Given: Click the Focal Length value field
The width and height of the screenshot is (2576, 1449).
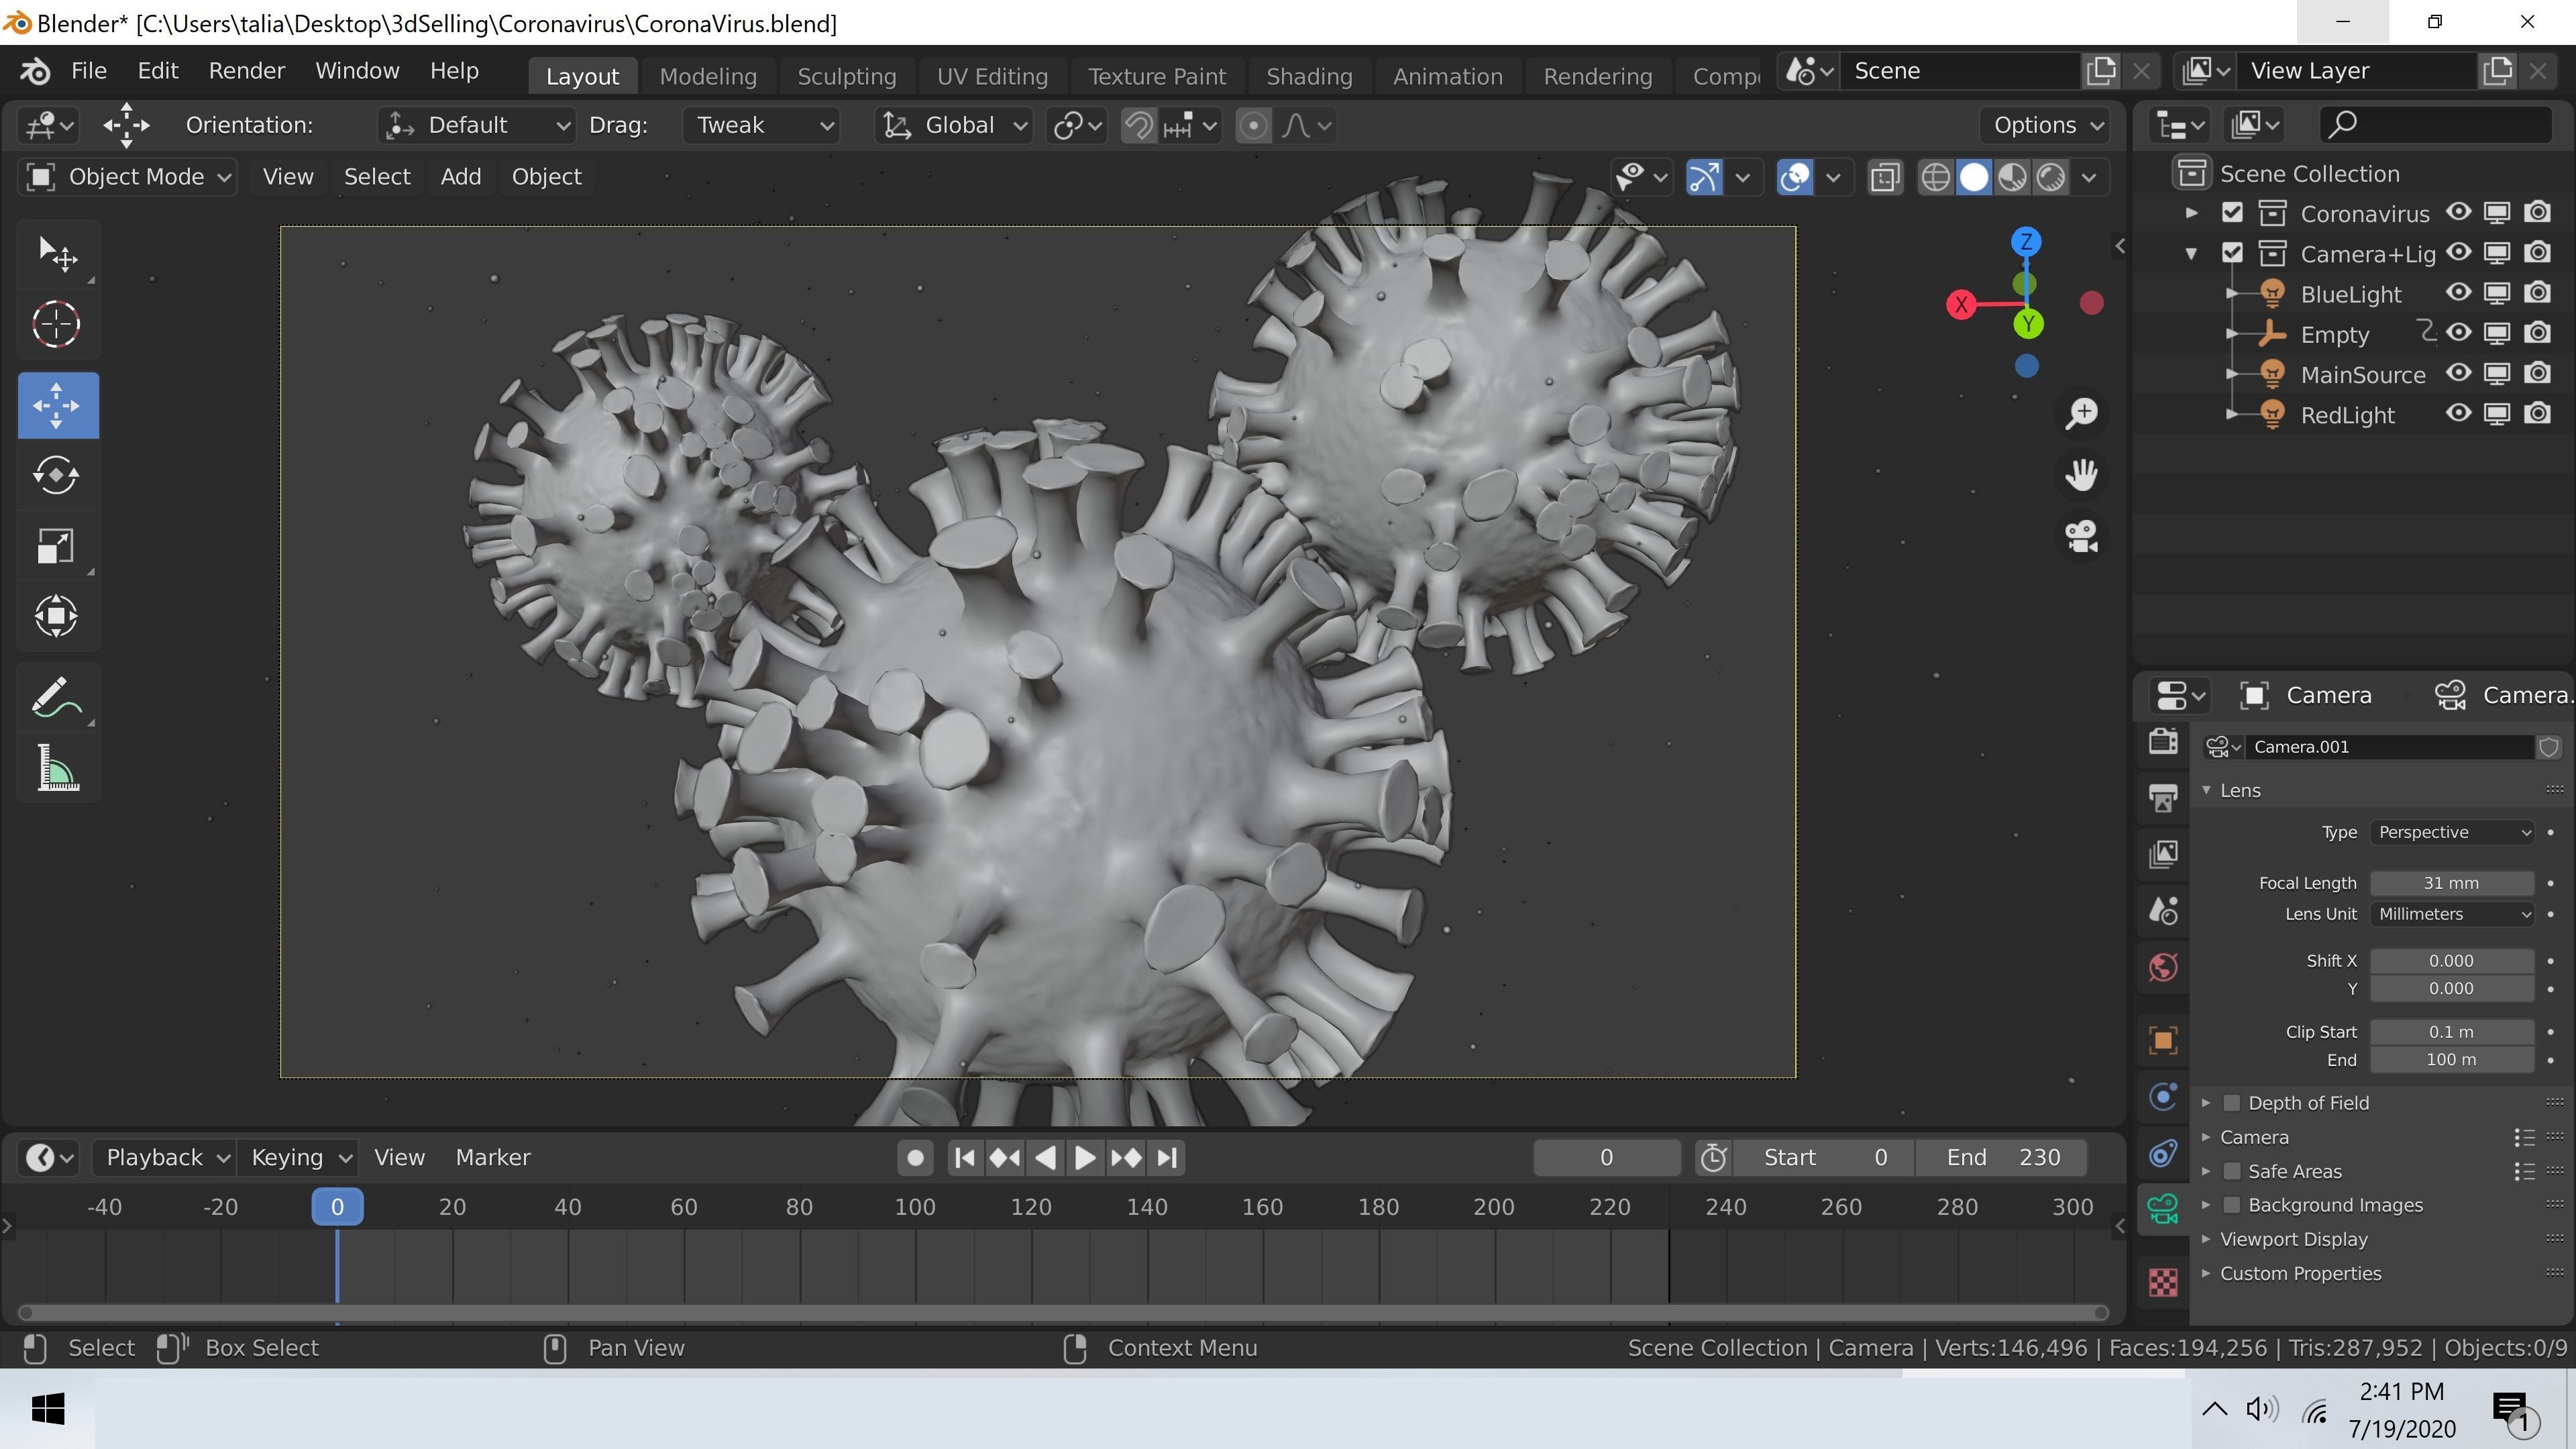Looking at the screenshot, I should pos(2451,883).
